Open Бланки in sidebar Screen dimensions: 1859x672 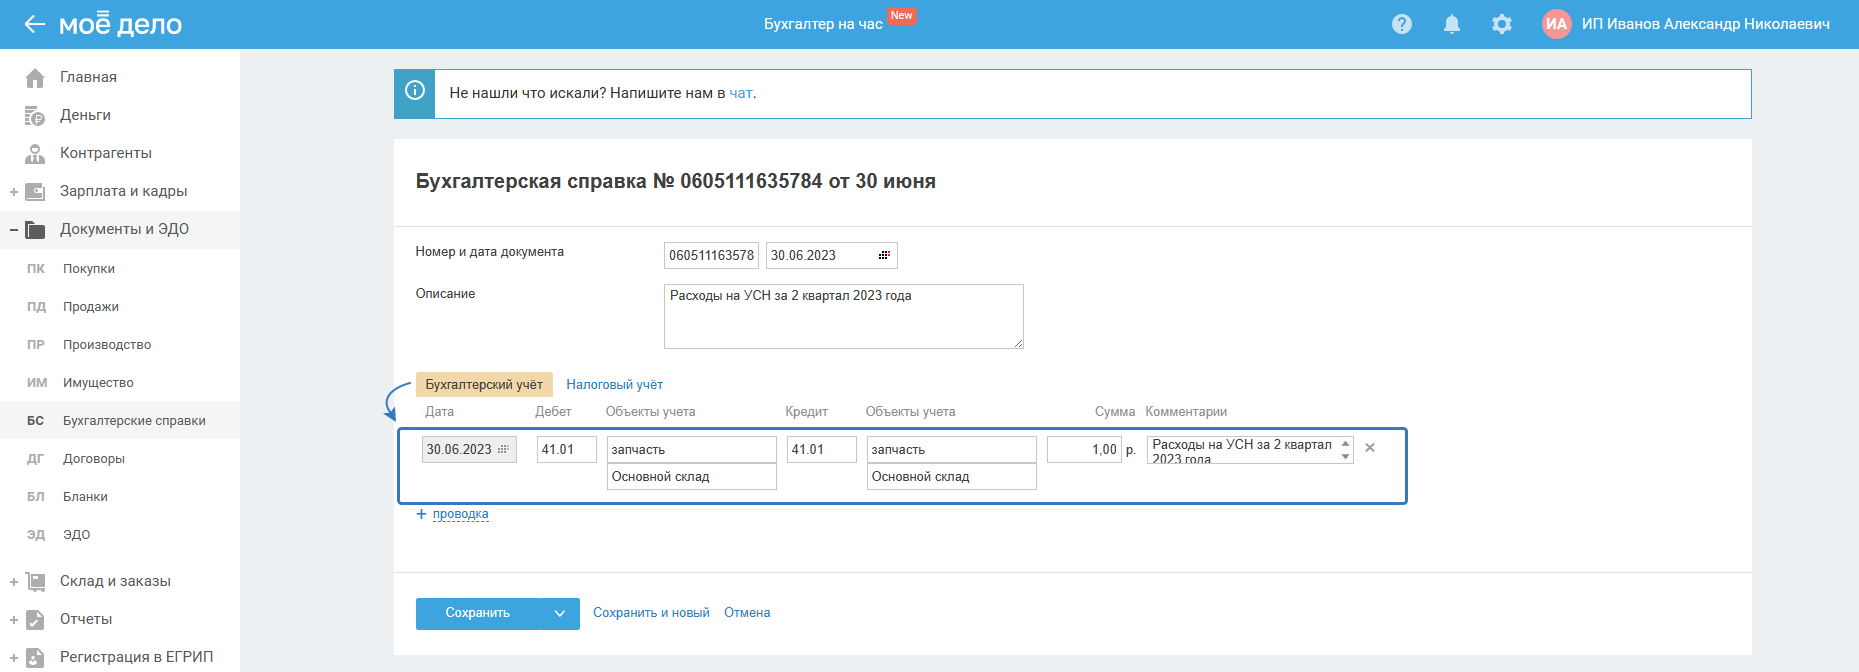tap(85, 497)
